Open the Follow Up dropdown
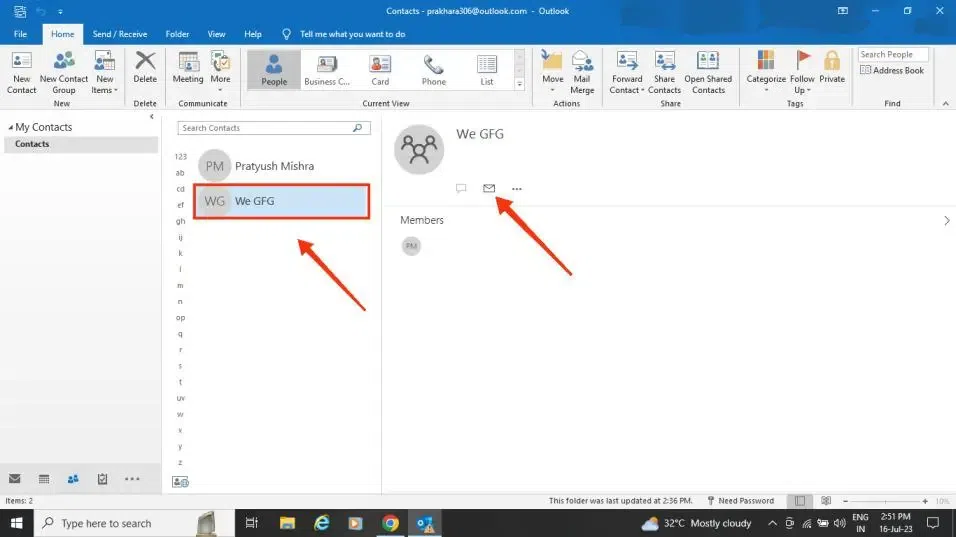 point(802,73)
